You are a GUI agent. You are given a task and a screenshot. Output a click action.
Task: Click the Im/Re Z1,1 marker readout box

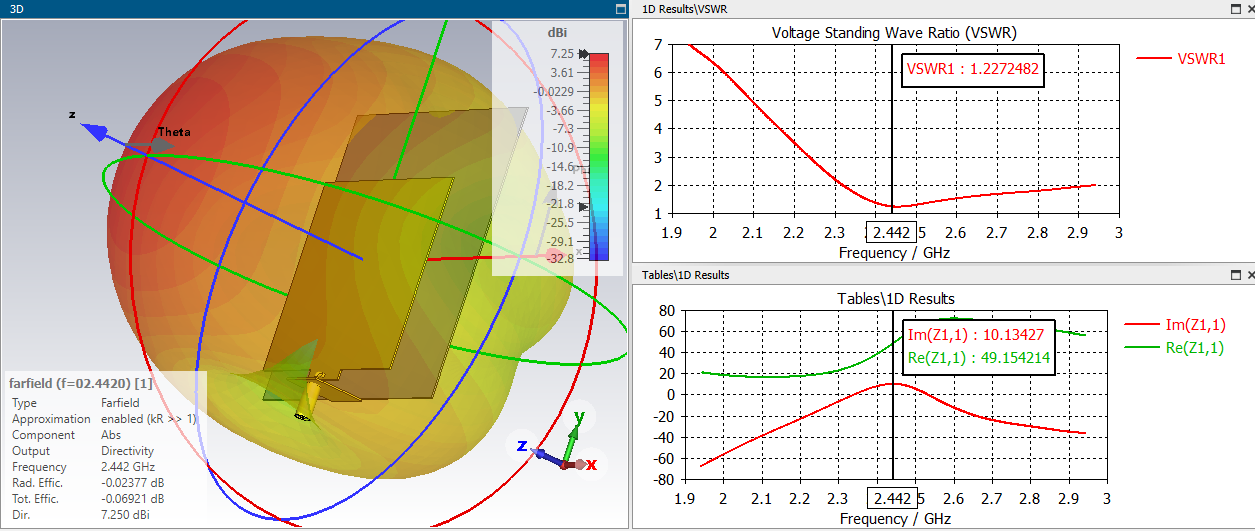pyautogui.click(x=979, y=347)
